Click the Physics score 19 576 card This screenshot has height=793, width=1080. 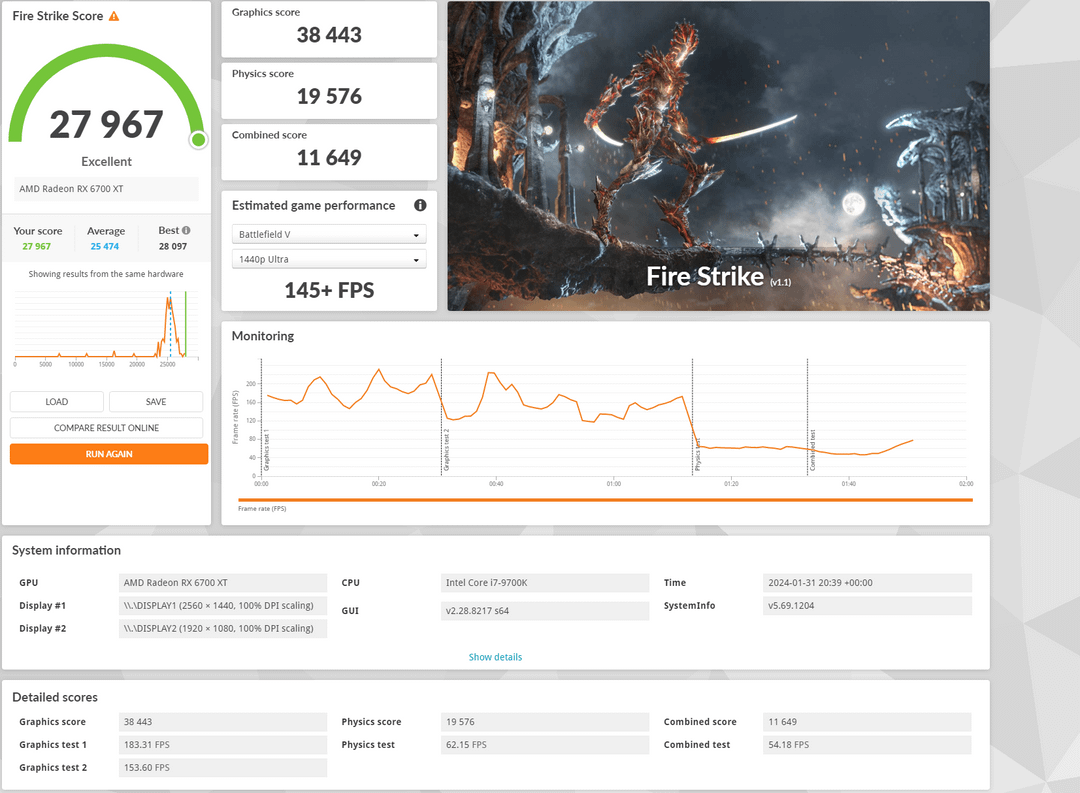tap(329, 90)
